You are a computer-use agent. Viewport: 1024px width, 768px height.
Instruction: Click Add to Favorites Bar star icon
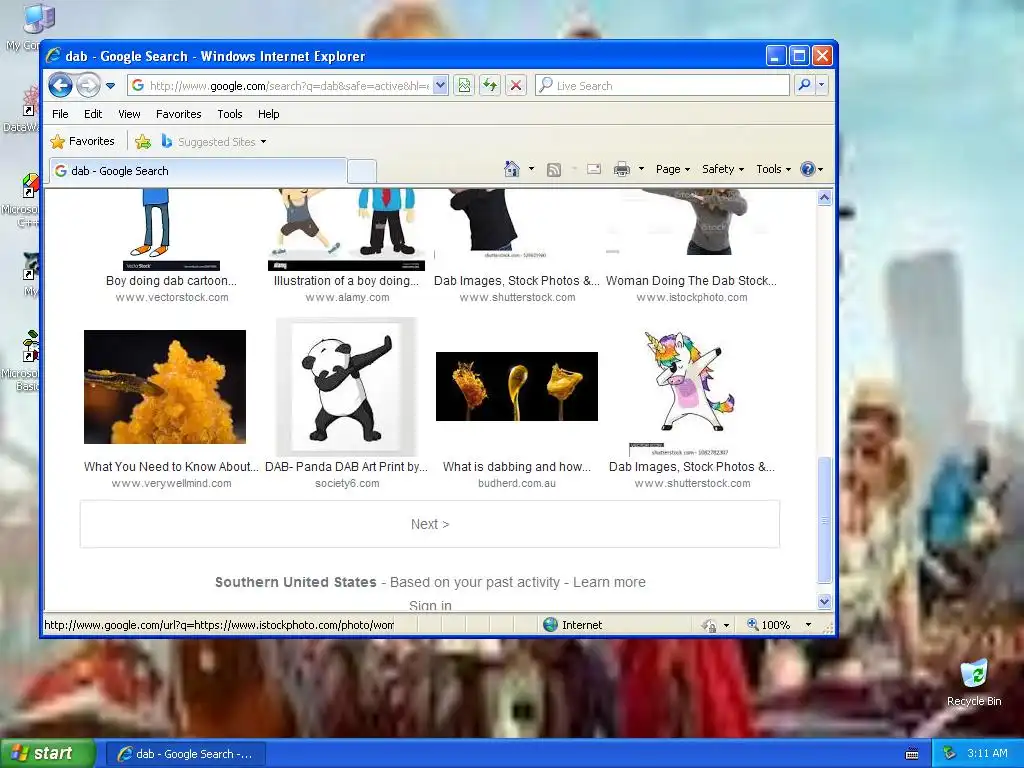142,141
